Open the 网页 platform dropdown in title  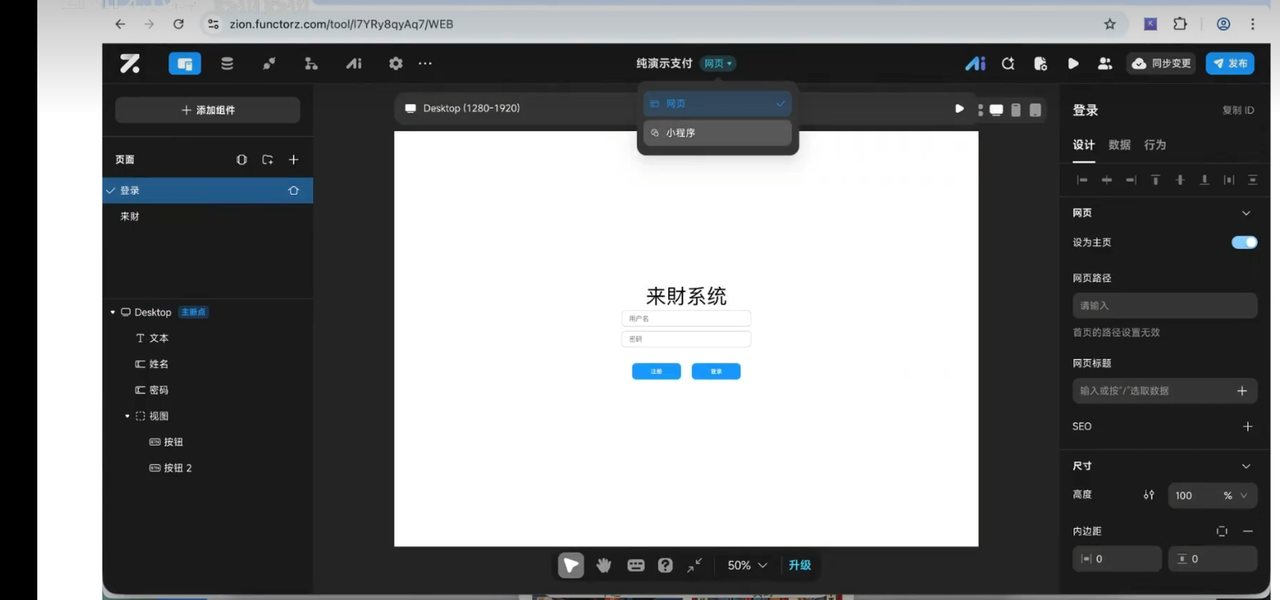coord(718,63)
